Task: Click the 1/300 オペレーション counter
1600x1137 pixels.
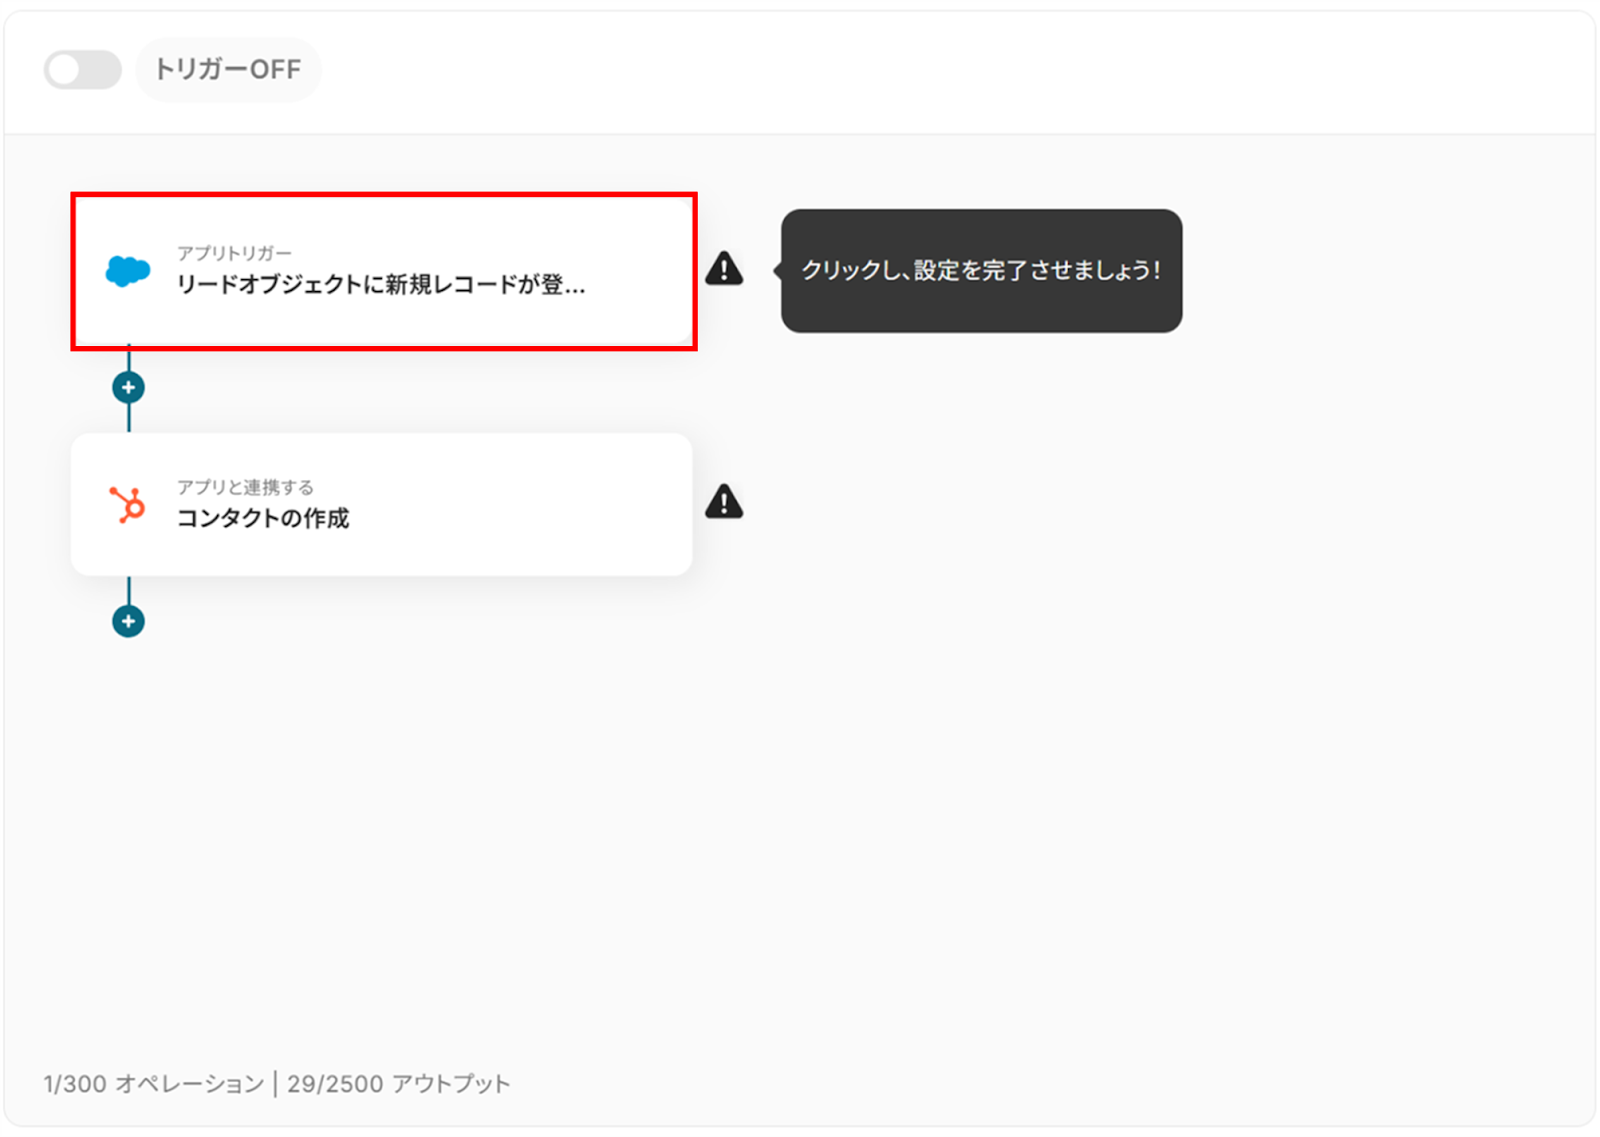Action: [154, 1084]
